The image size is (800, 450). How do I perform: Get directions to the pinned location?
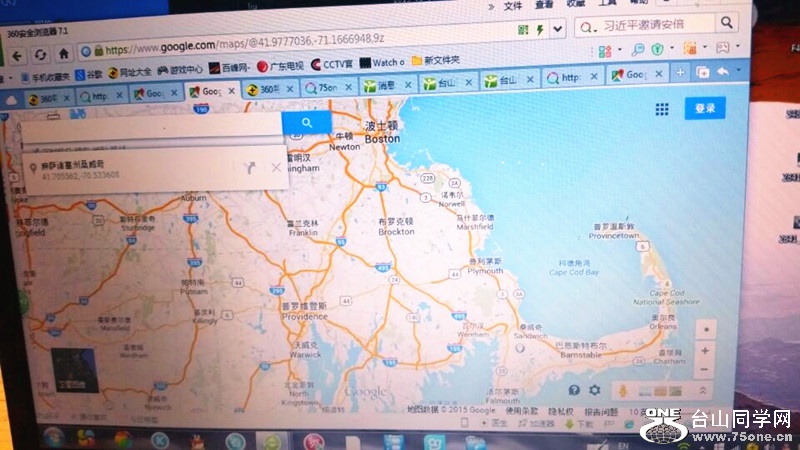click(249, 169)
